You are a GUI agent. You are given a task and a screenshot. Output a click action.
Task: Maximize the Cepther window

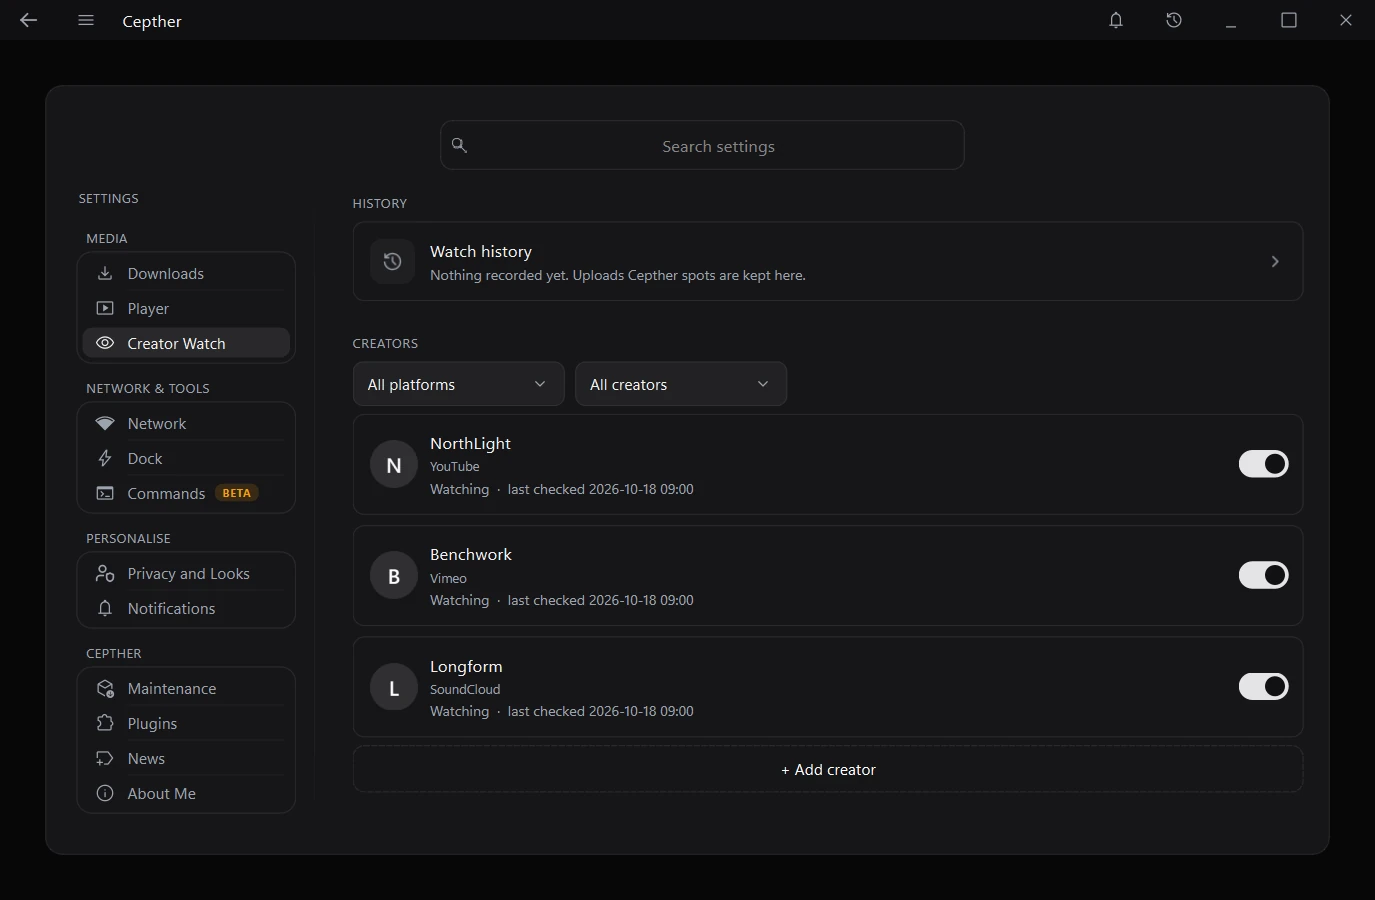click(1289, 20)
